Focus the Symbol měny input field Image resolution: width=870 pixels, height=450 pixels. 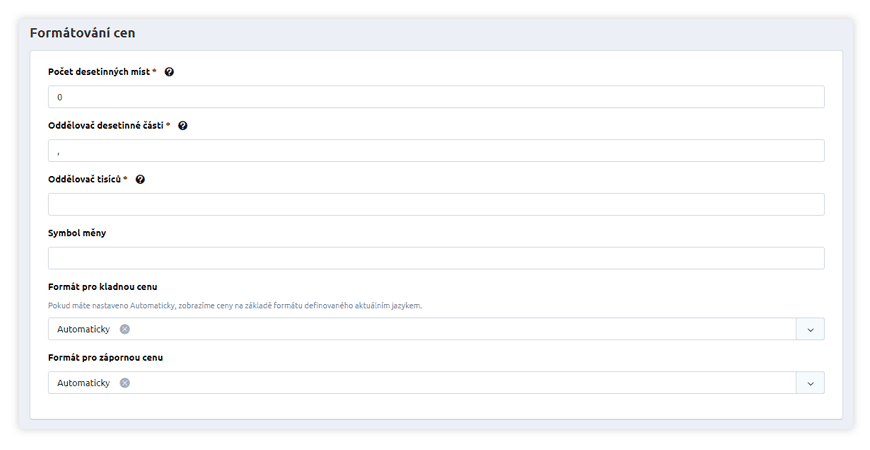[x=436, y=259]
